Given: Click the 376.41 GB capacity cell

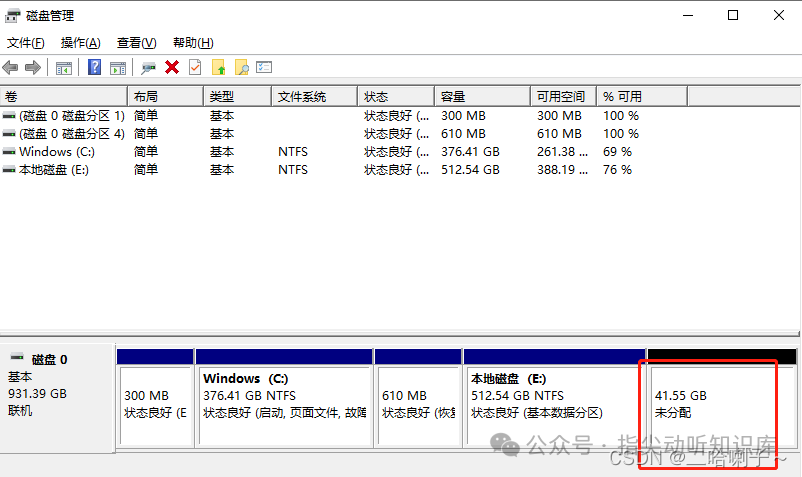Looking at the screenshot, I should [471, 152].
